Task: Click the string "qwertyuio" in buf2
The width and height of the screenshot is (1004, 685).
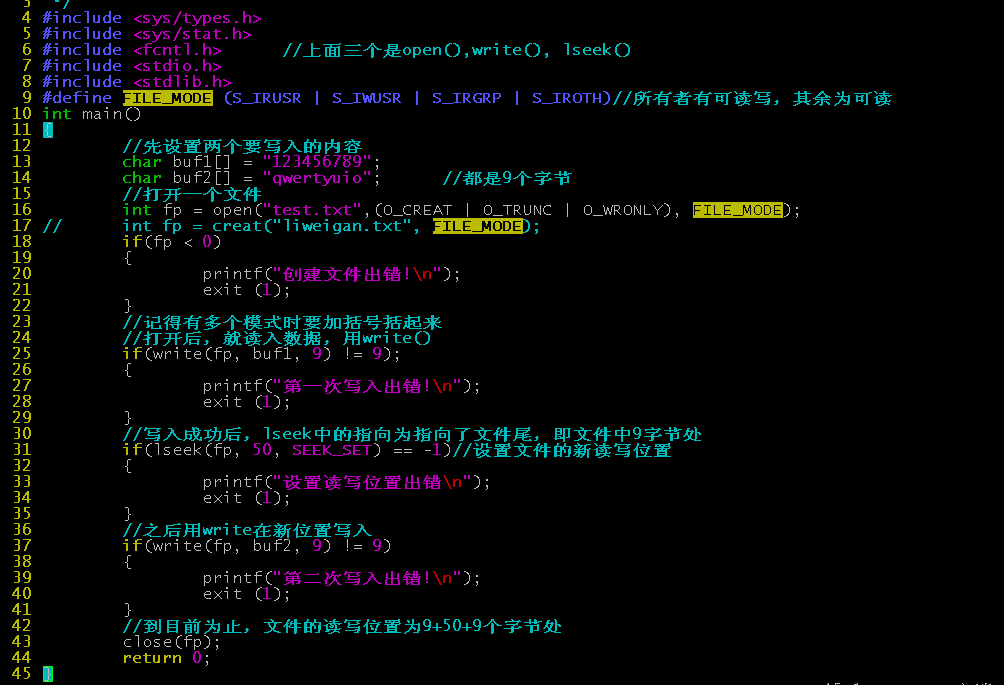Action: coord(317,177)
